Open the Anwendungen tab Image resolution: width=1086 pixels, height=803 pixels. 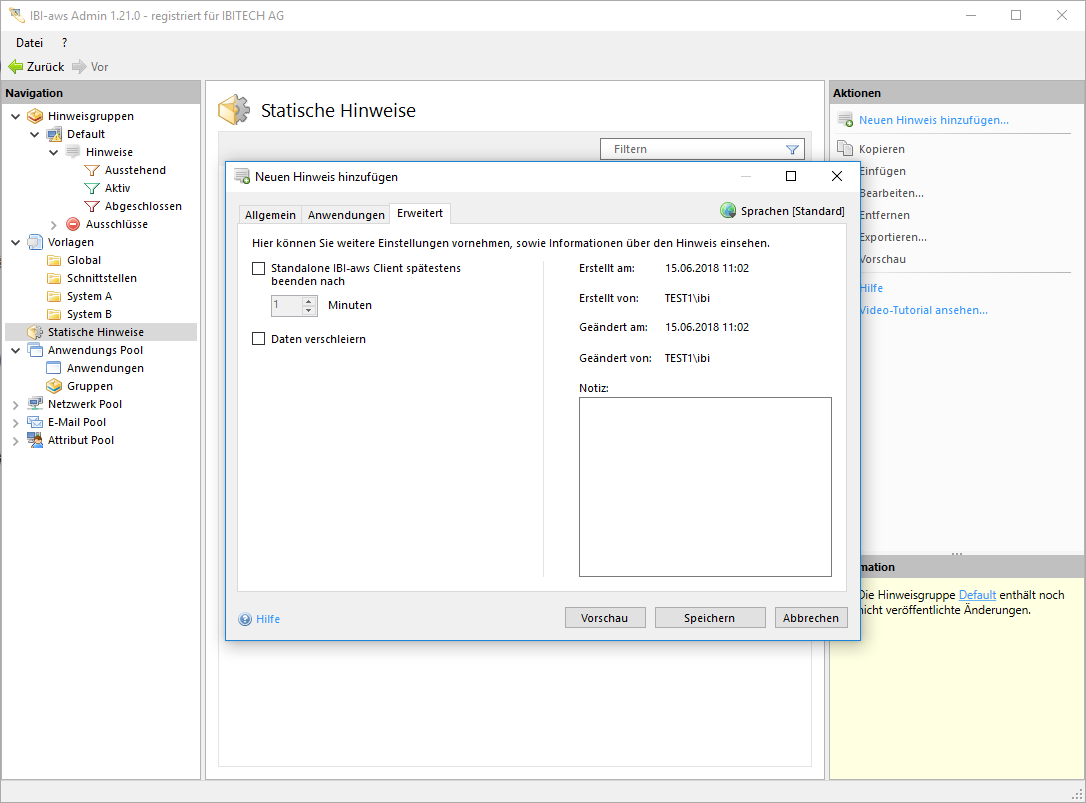coord(346,215)
